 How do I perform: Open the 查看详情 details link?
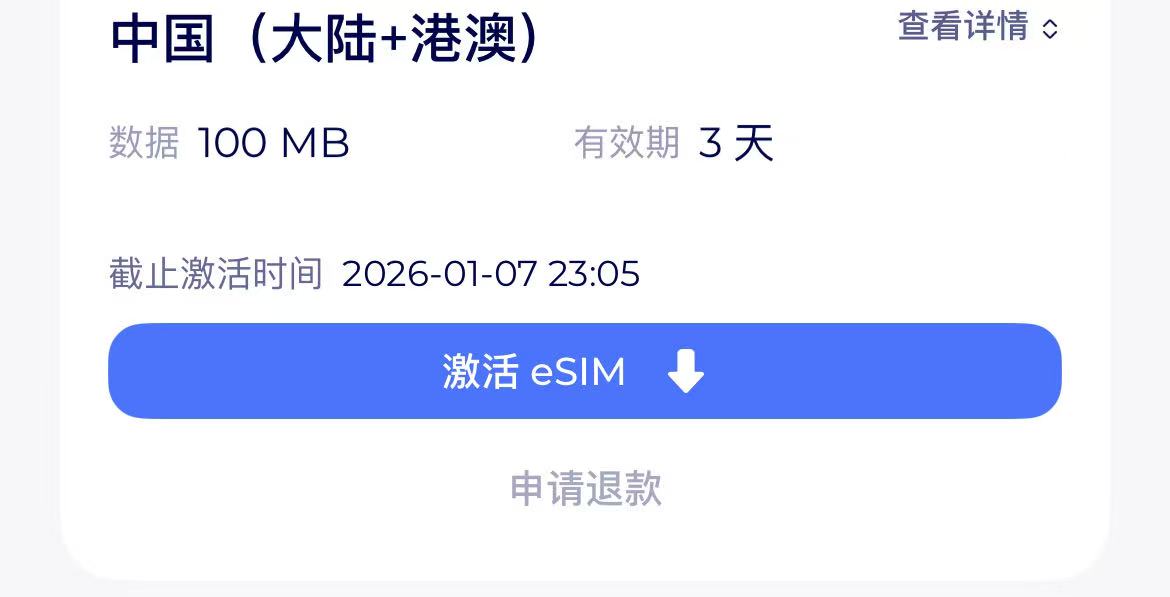(x=963, y=26)
